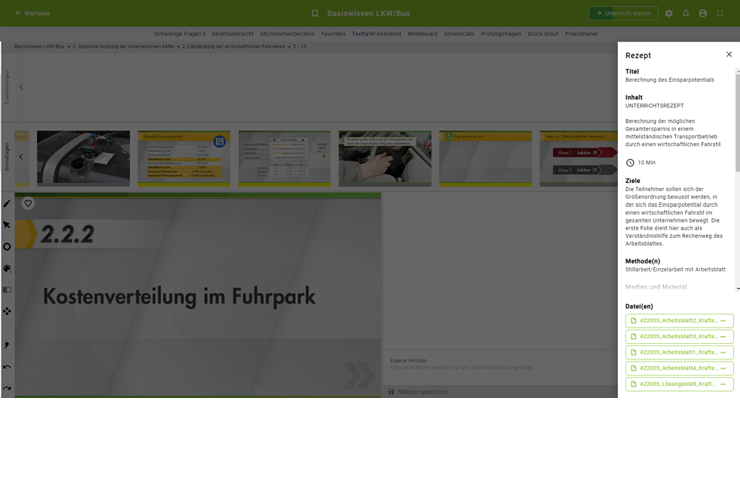The height and width of the screenshot is (500, 740).
Task: Click the Unterricht starten button
Action: point(624,14)
